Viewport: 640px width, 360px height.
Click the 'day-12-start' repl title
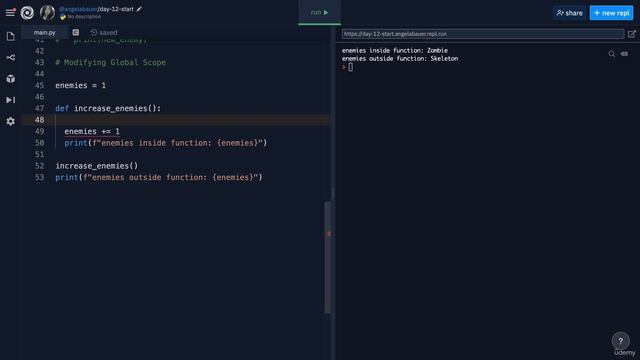point(116,9)
